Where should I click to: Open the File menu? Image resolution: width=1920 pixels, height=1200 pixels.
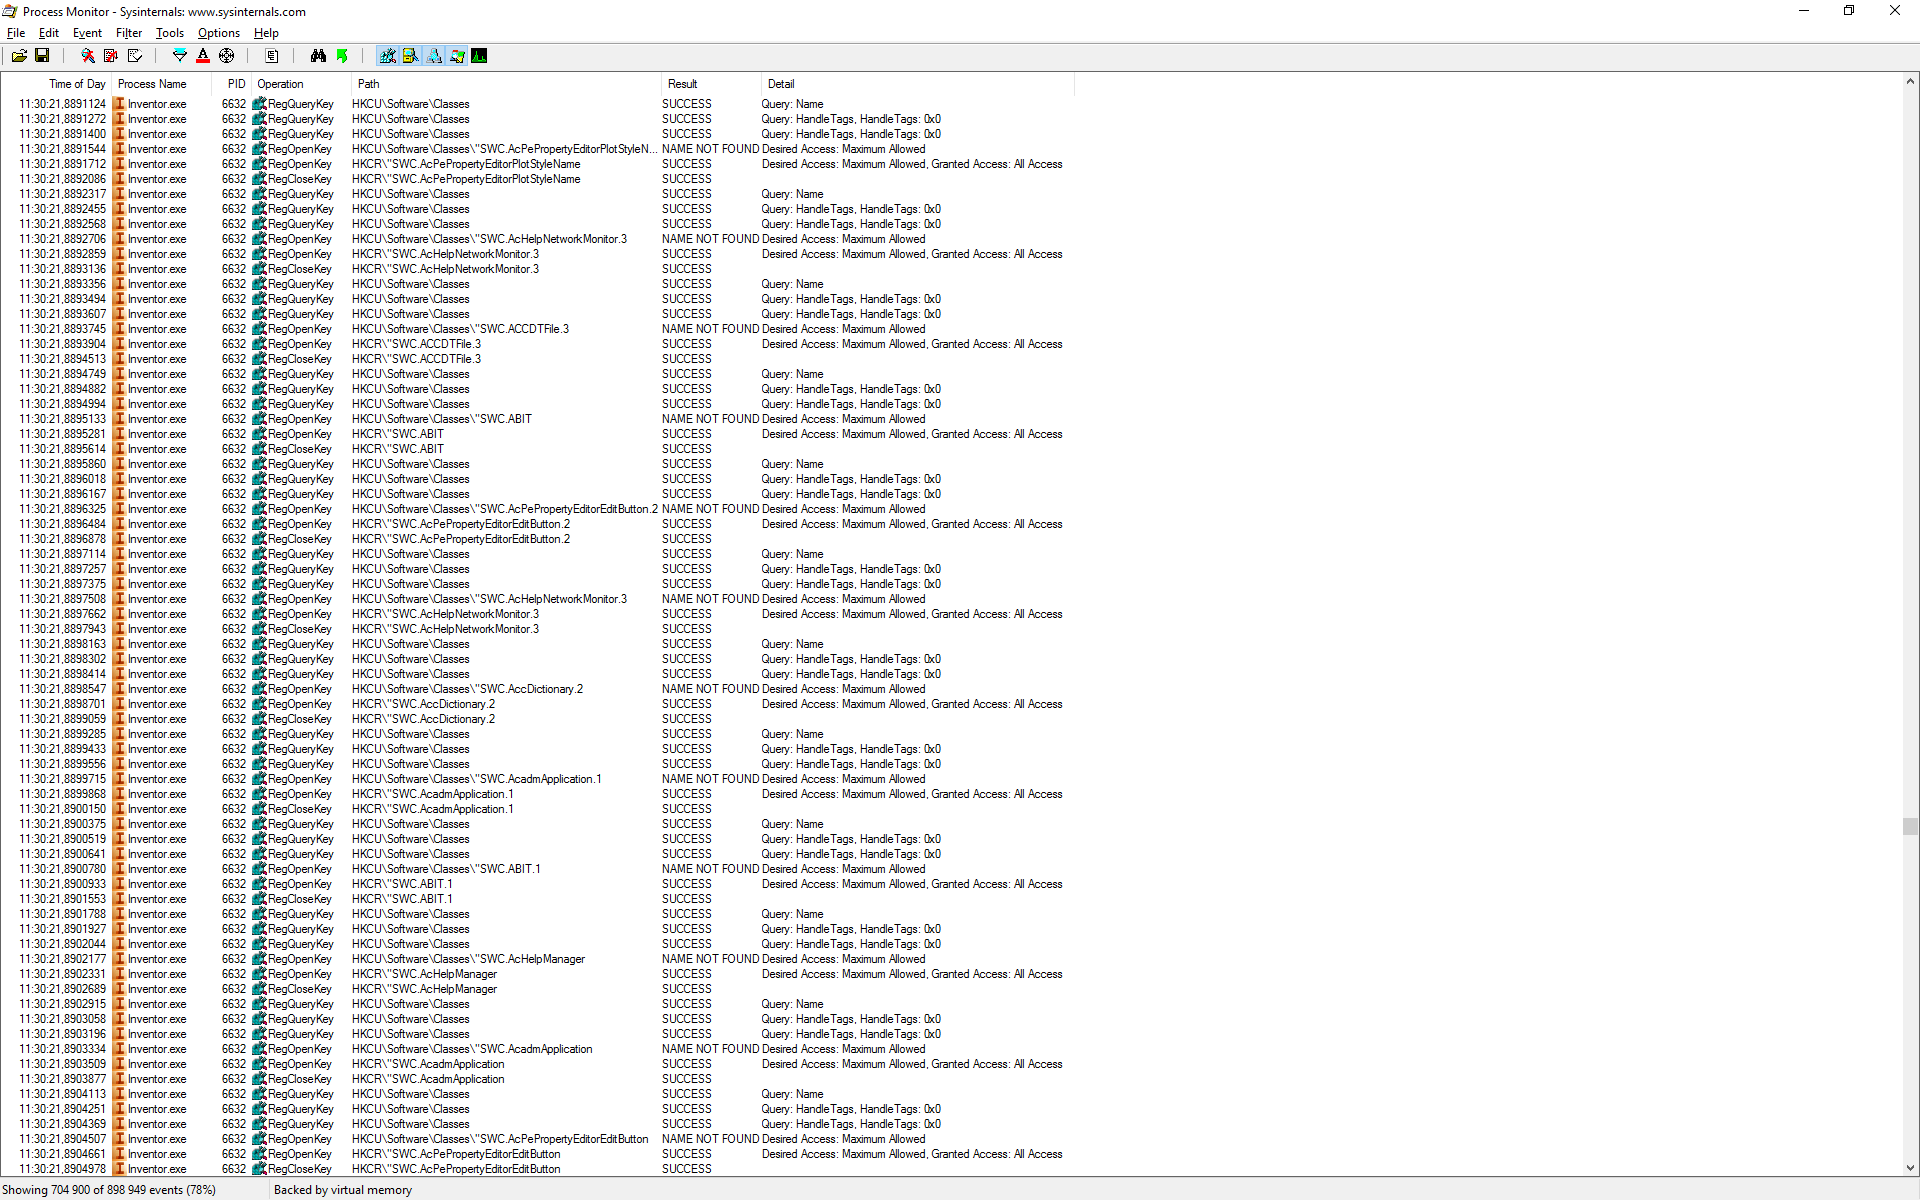(x=16, y=33)
